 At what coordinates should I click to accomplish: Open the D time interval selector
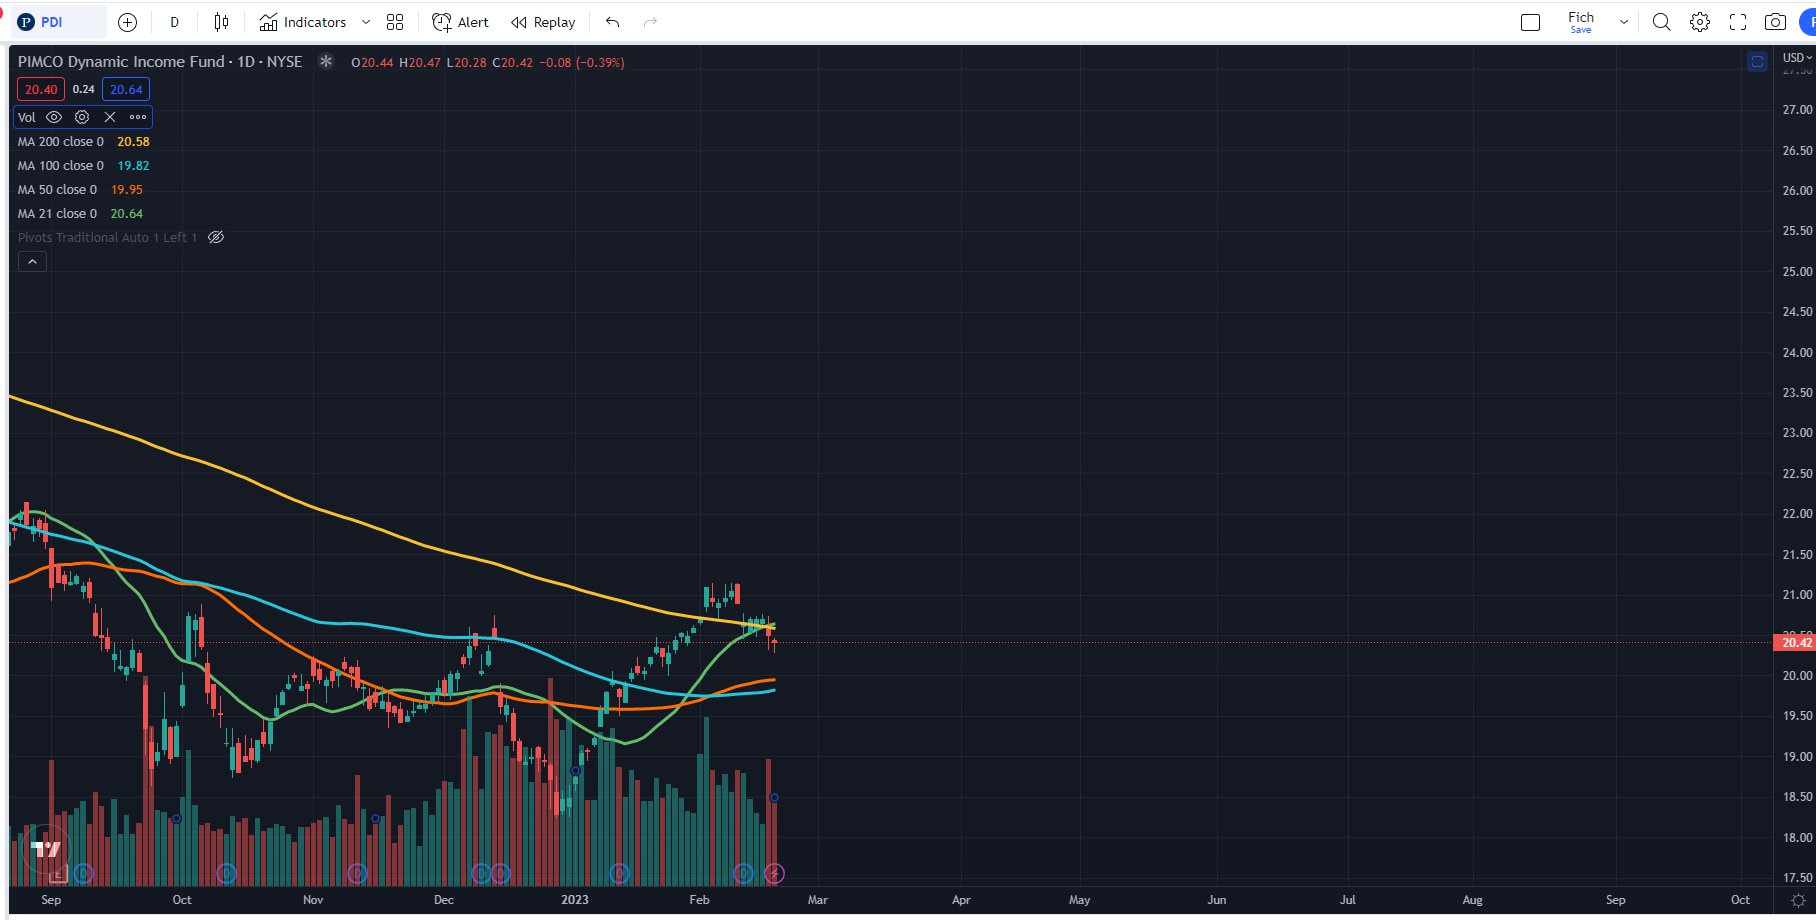pos(175,22)
